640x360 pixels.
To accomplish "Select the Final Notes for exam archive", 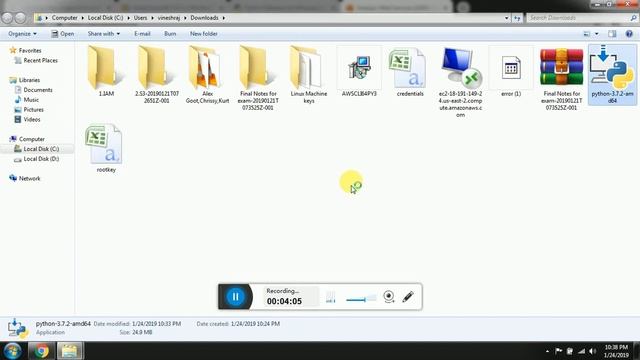I will (561, 78).
